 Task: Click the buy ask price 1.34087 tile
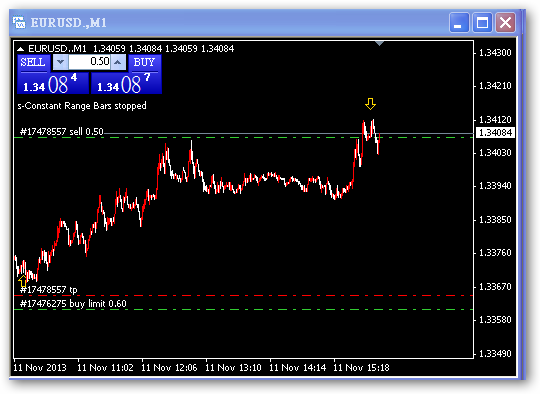pyautogui.click(x=126, y=84)
